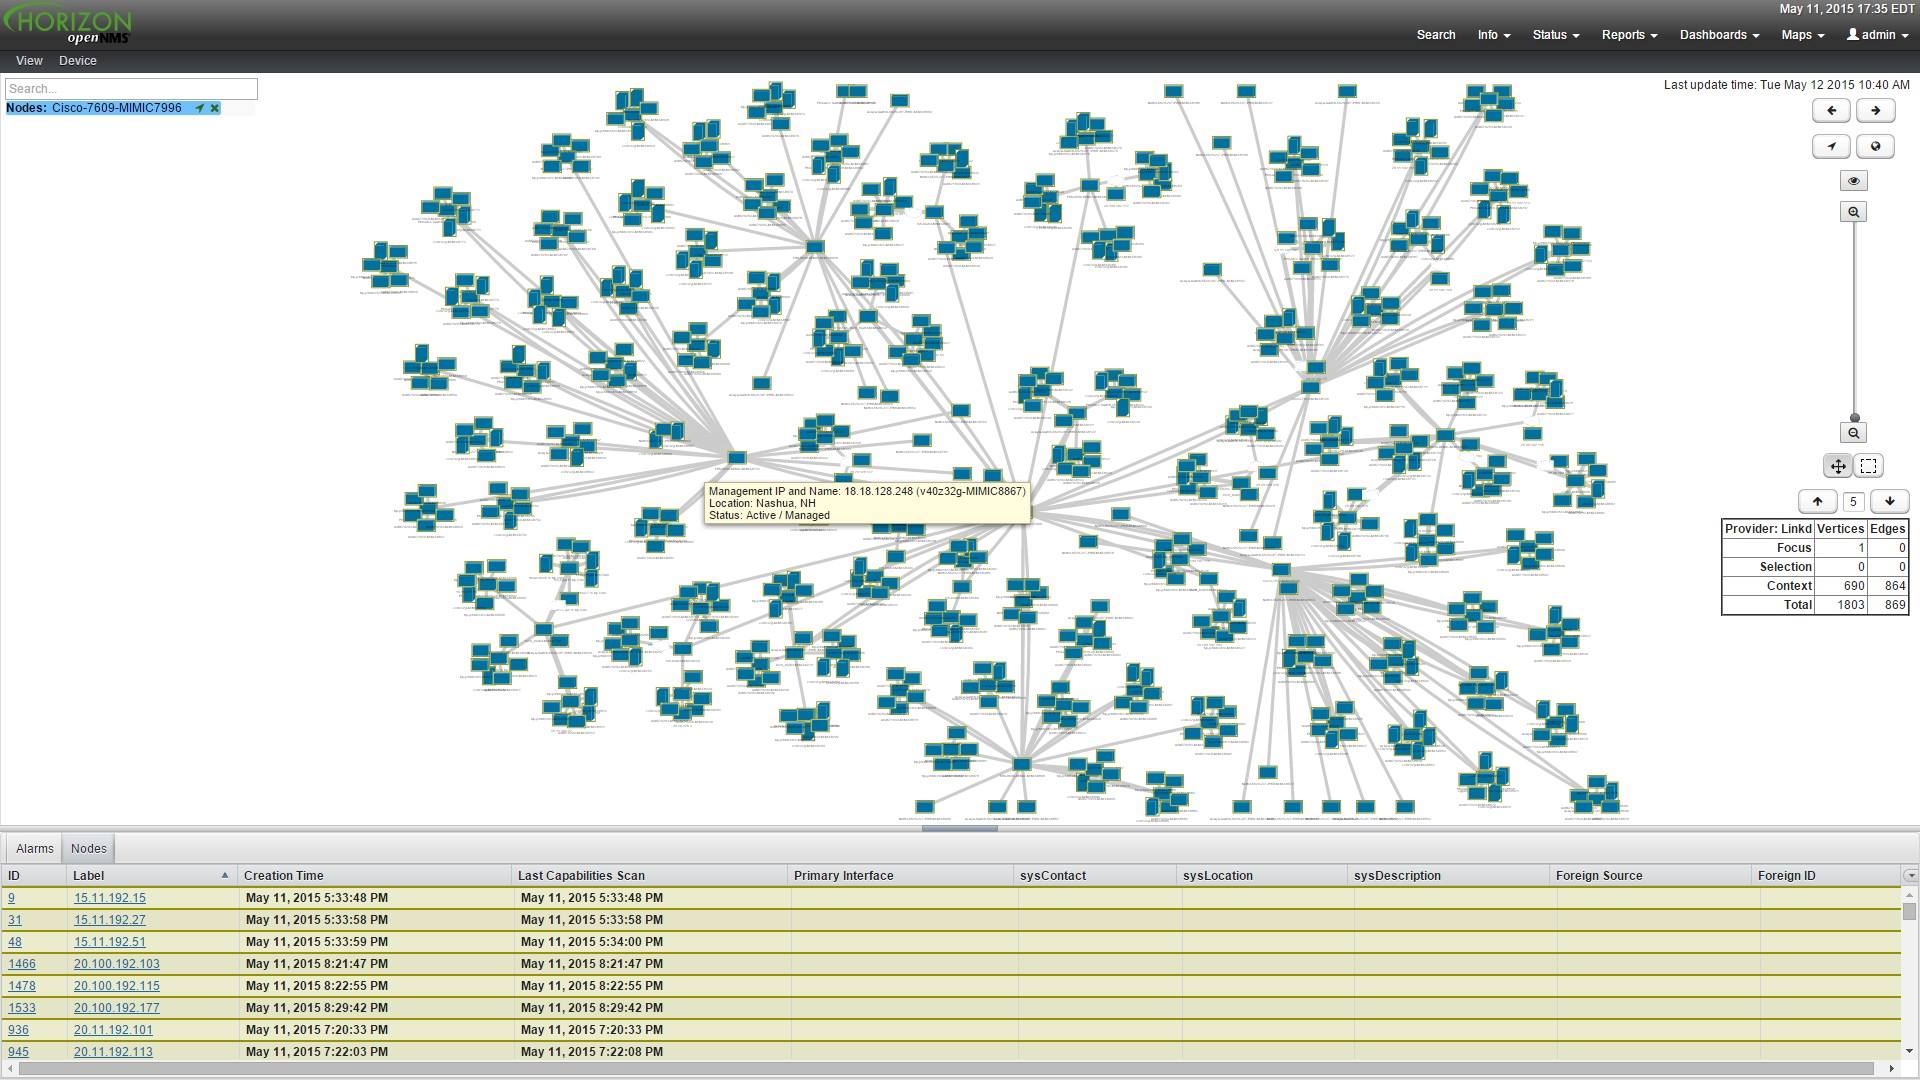Center on Cisco-7609-MIMIC7996 using its green arrow icon
Screen dimensions: 1920x1080
[199, 108]
